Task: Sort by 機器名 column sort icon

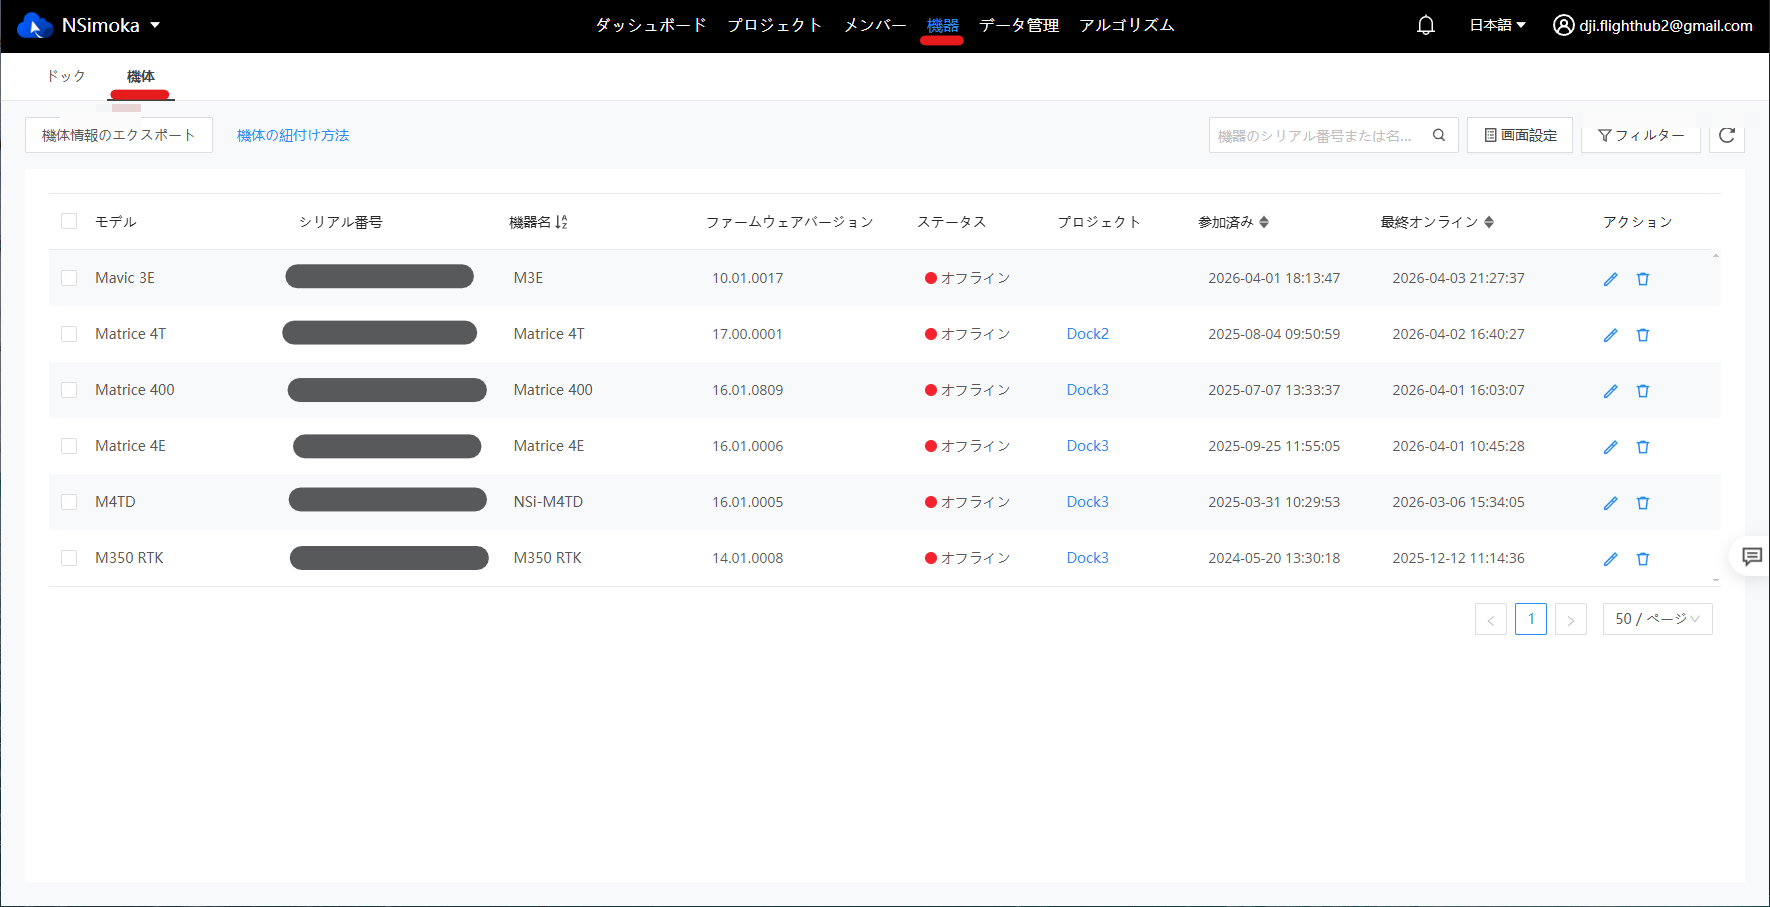Action: [561, 222]
